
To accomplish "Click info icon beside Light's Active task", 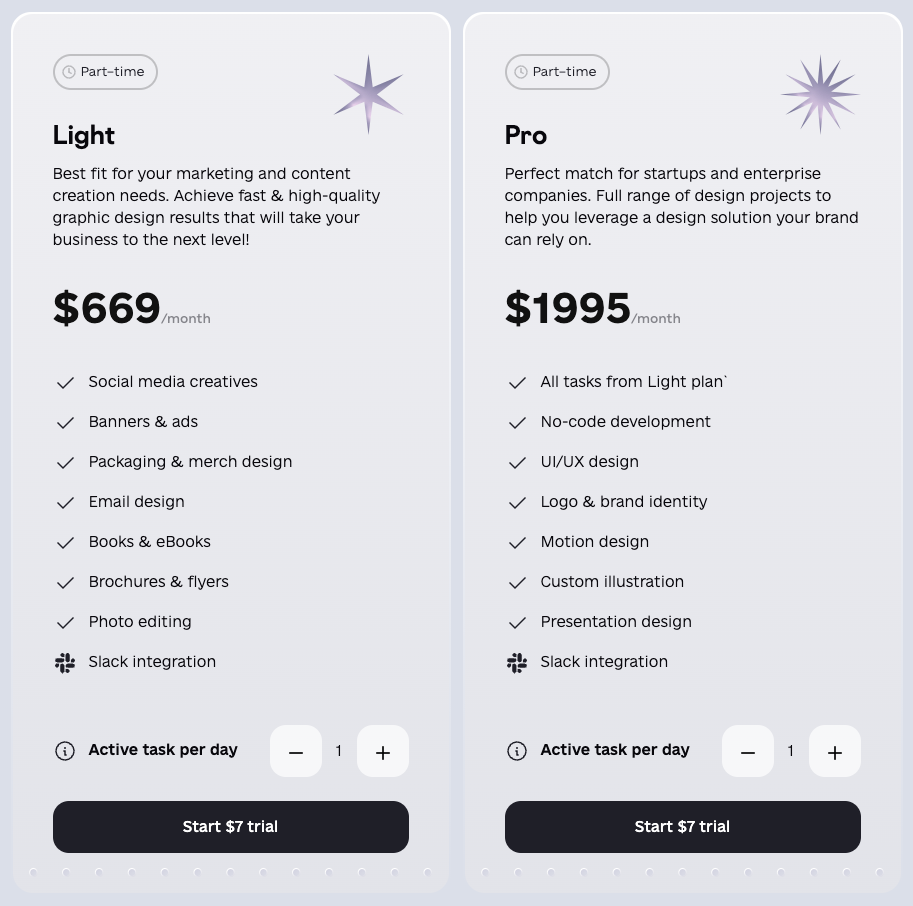I will coord(65,751).
